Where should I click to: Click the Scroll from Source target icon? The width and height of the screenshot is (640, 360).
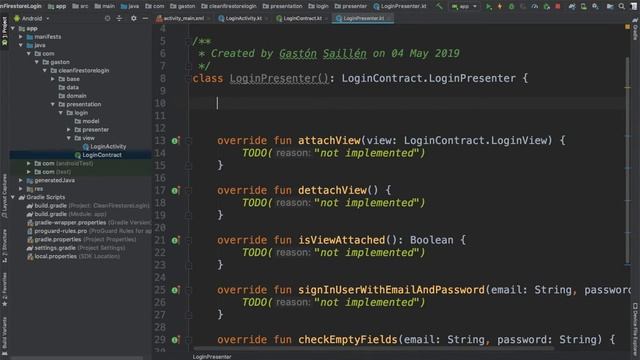(107, 18)
